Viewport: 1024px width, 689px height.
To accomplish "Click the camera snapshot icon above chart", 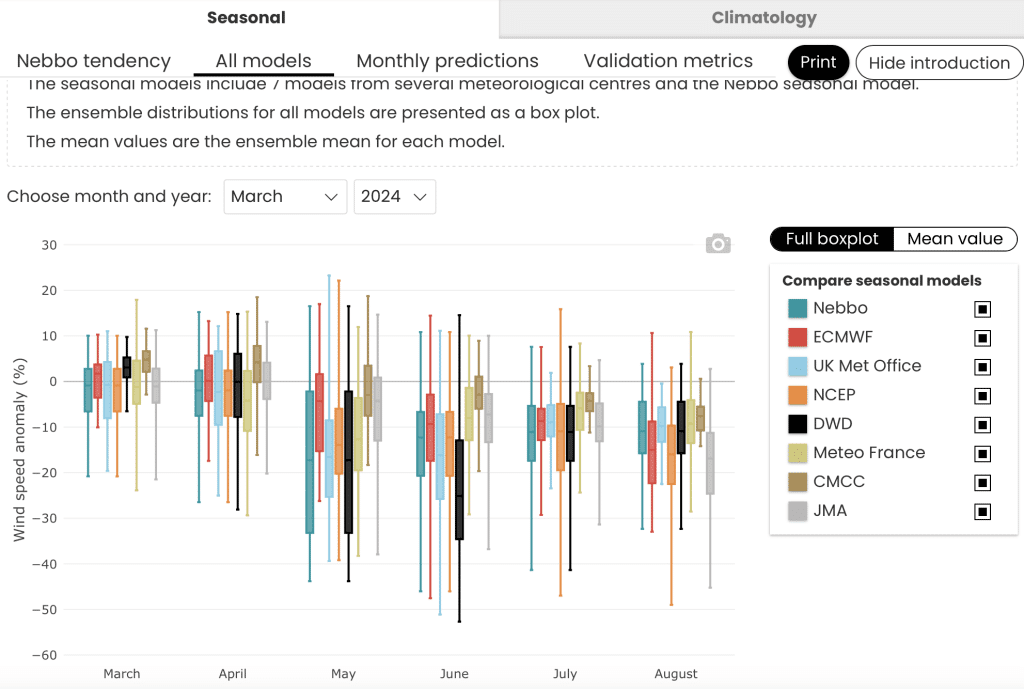I will pyautogui.click(x=718, y=244).
